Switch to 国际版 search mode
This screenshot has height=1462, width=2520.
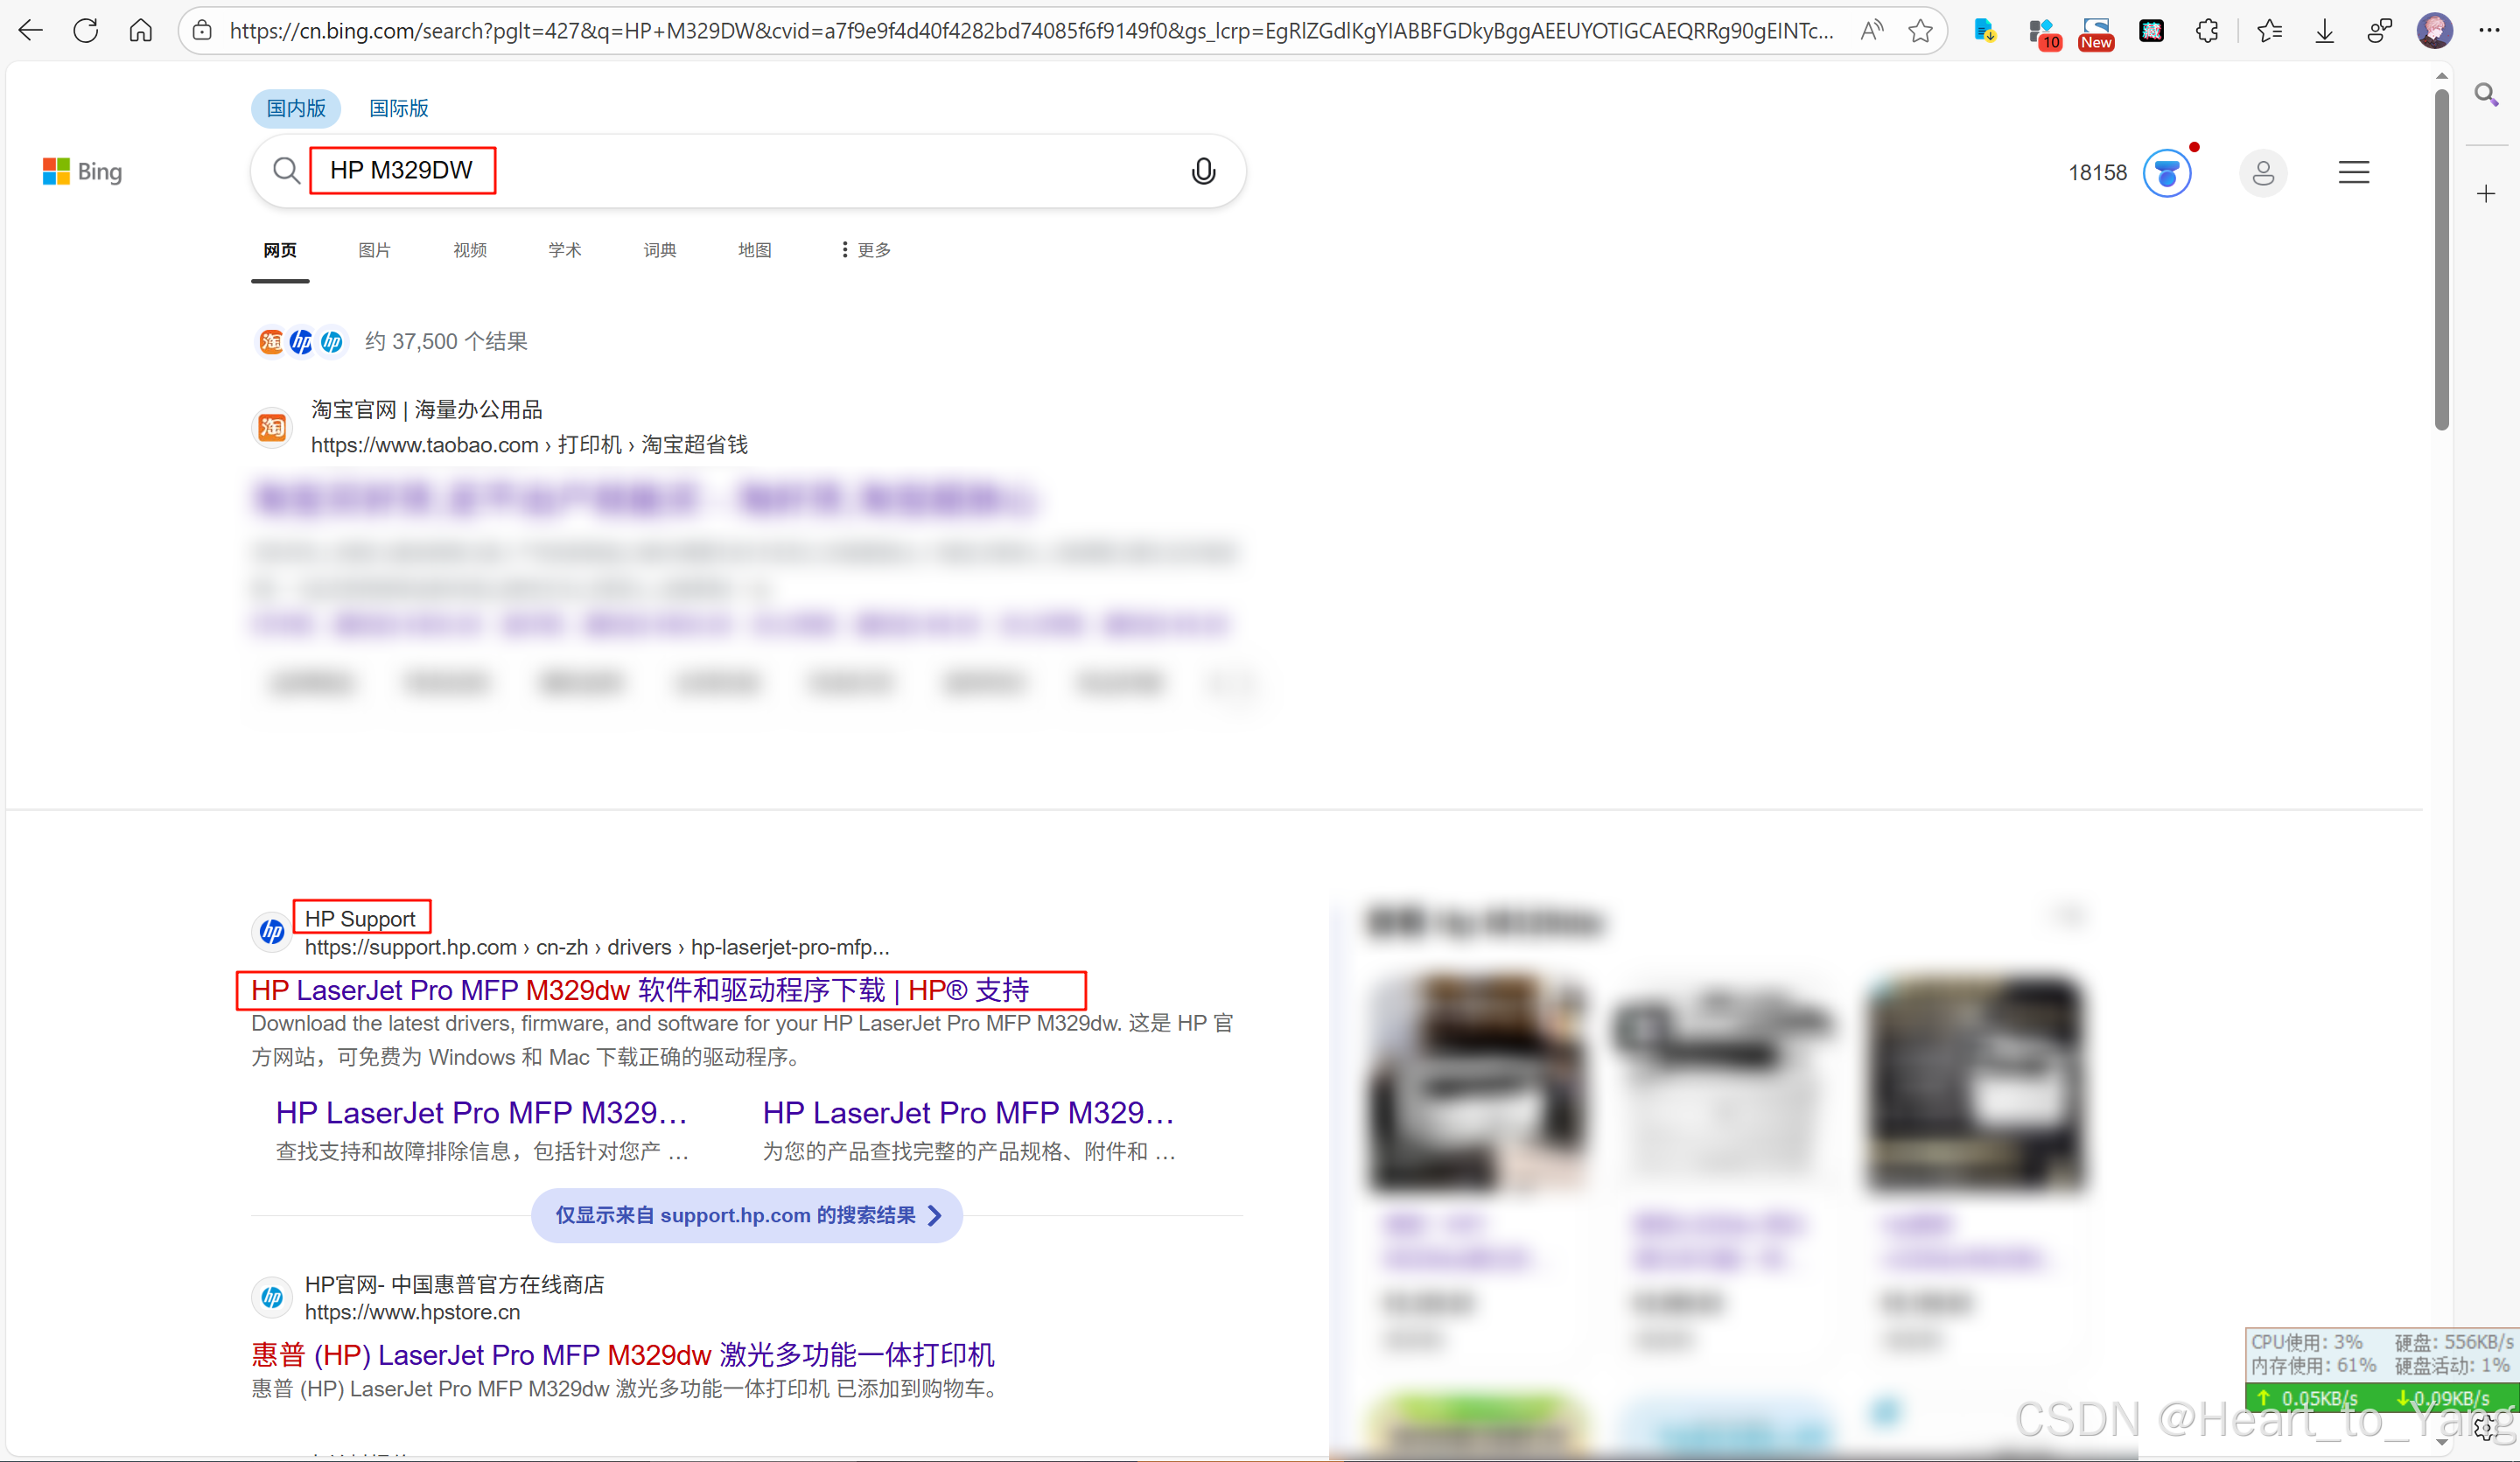398,108
